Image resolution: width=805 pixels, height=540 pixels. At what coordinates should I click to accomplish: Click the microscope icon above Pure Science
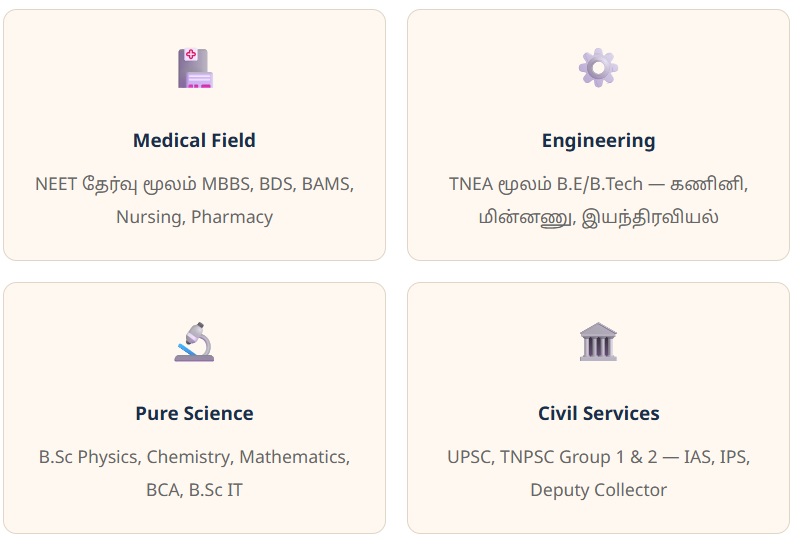click(x=194, y=342)
